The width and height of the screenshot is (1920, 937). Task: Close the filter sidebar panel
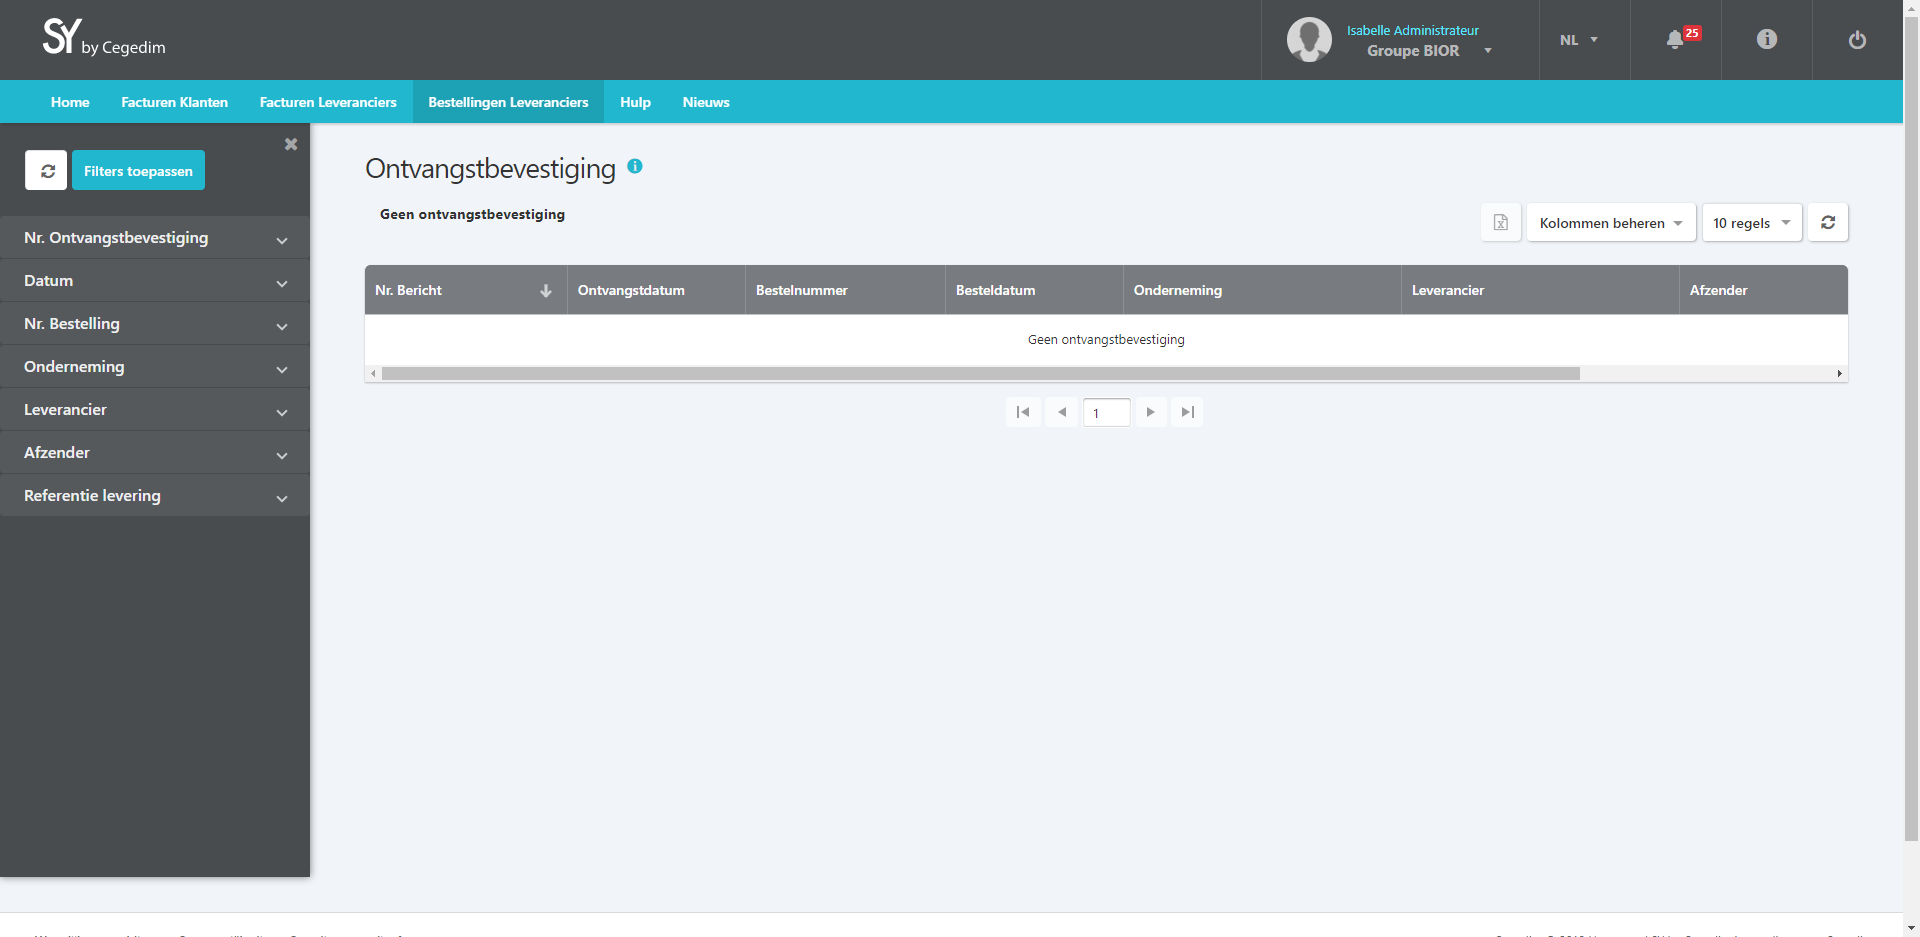coord(291,144)
